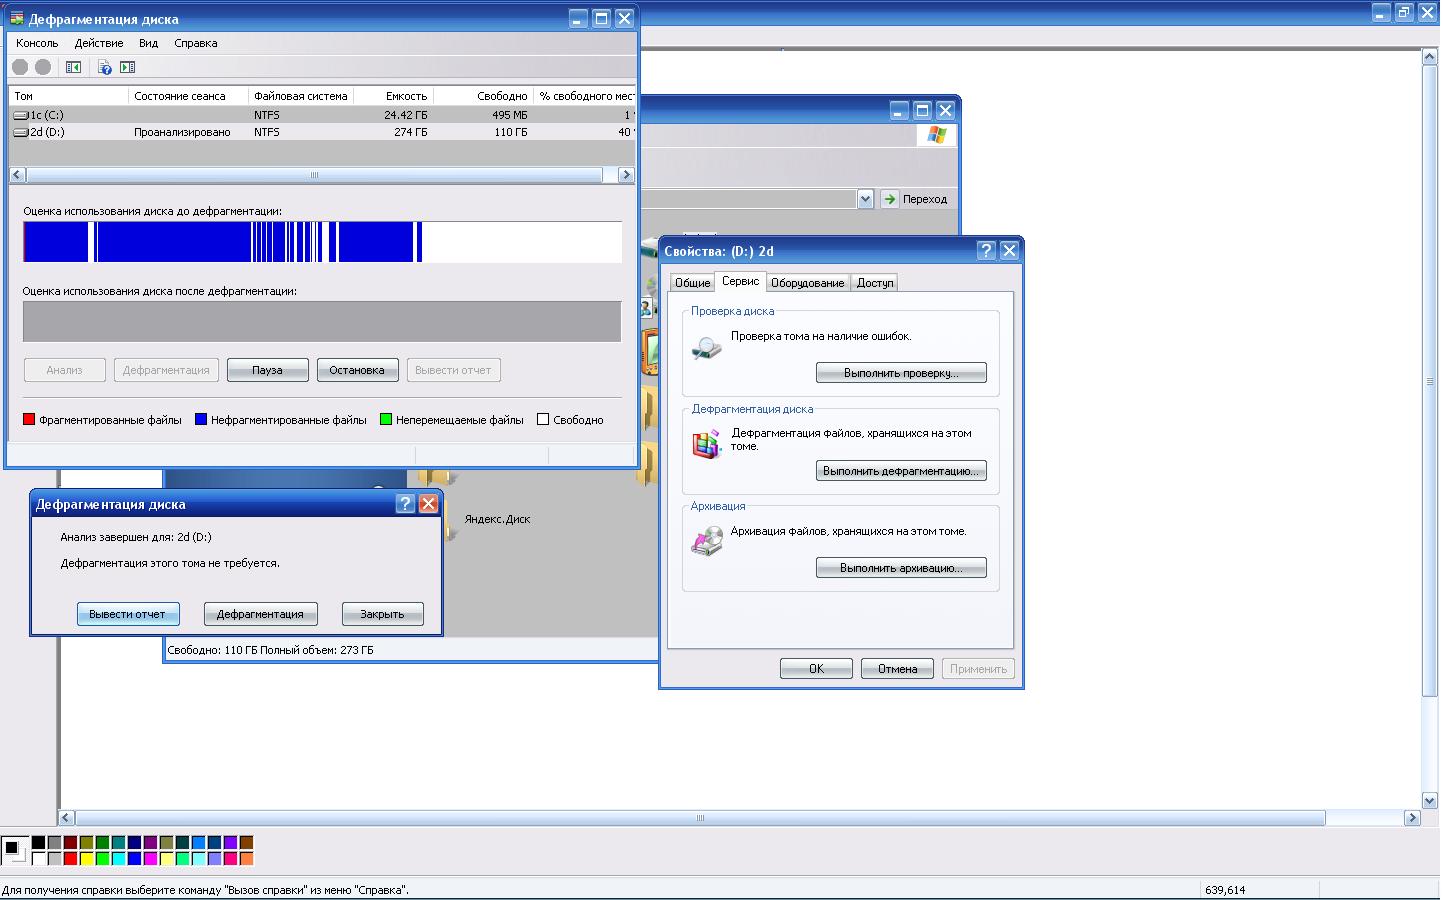The height and width of the screenshot is (900, 1442).
Task: Click the volume list scroll-left arrow
Action: click(18, 175)
